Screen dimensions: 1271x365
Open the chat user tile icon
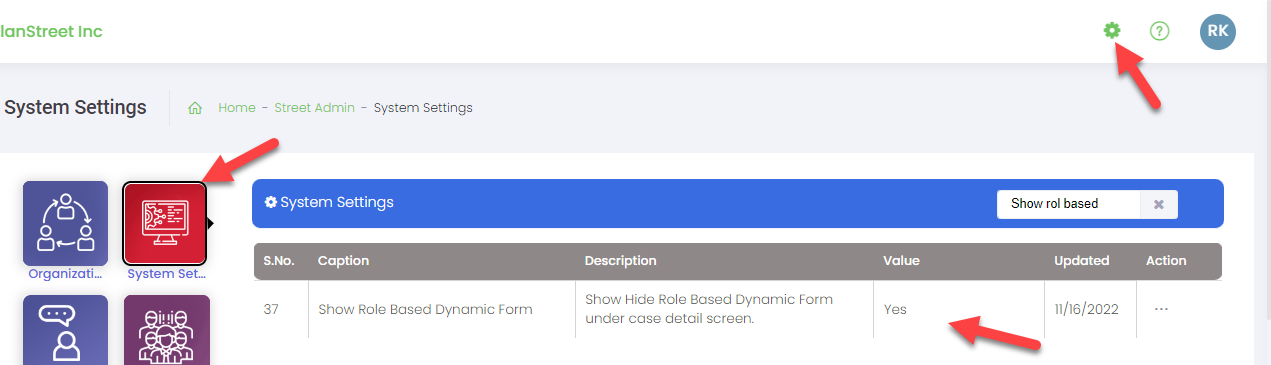click(65, 330)
